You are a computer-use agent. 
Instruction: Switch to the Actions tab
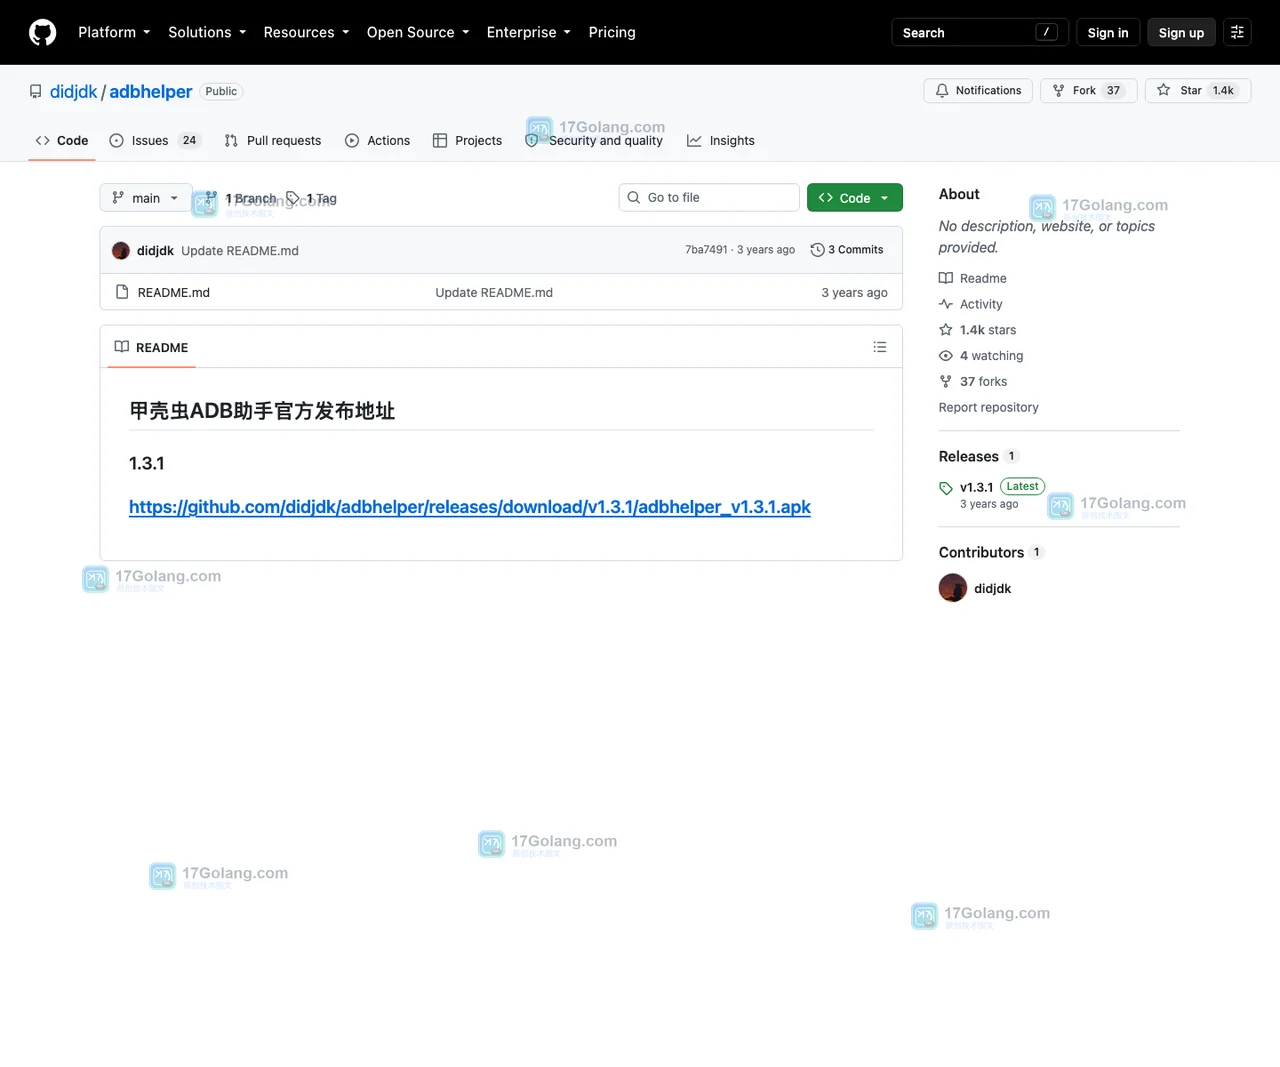pyautogui.click(x=378, y=140)
